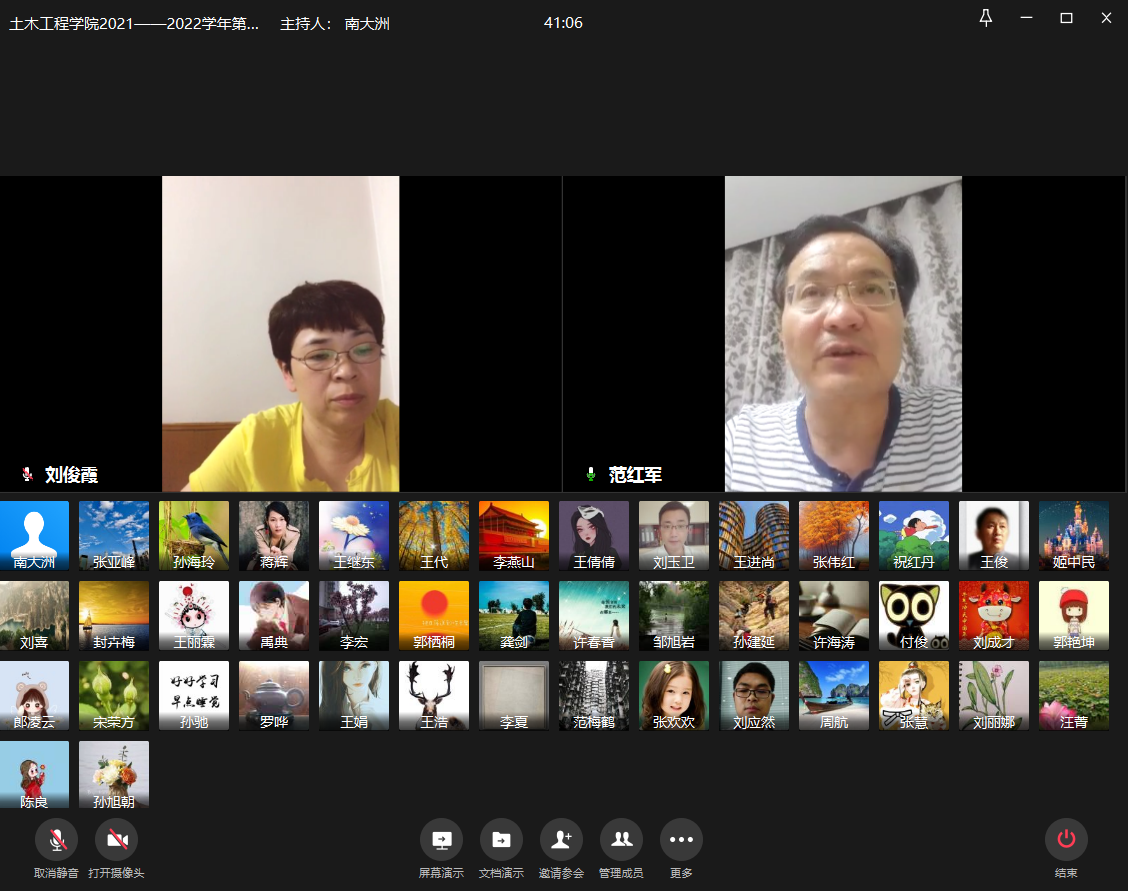Viewport: 1128px width, 891px height.
Task: Pin the meeting window on top
Action: click(x=986, y=18)
